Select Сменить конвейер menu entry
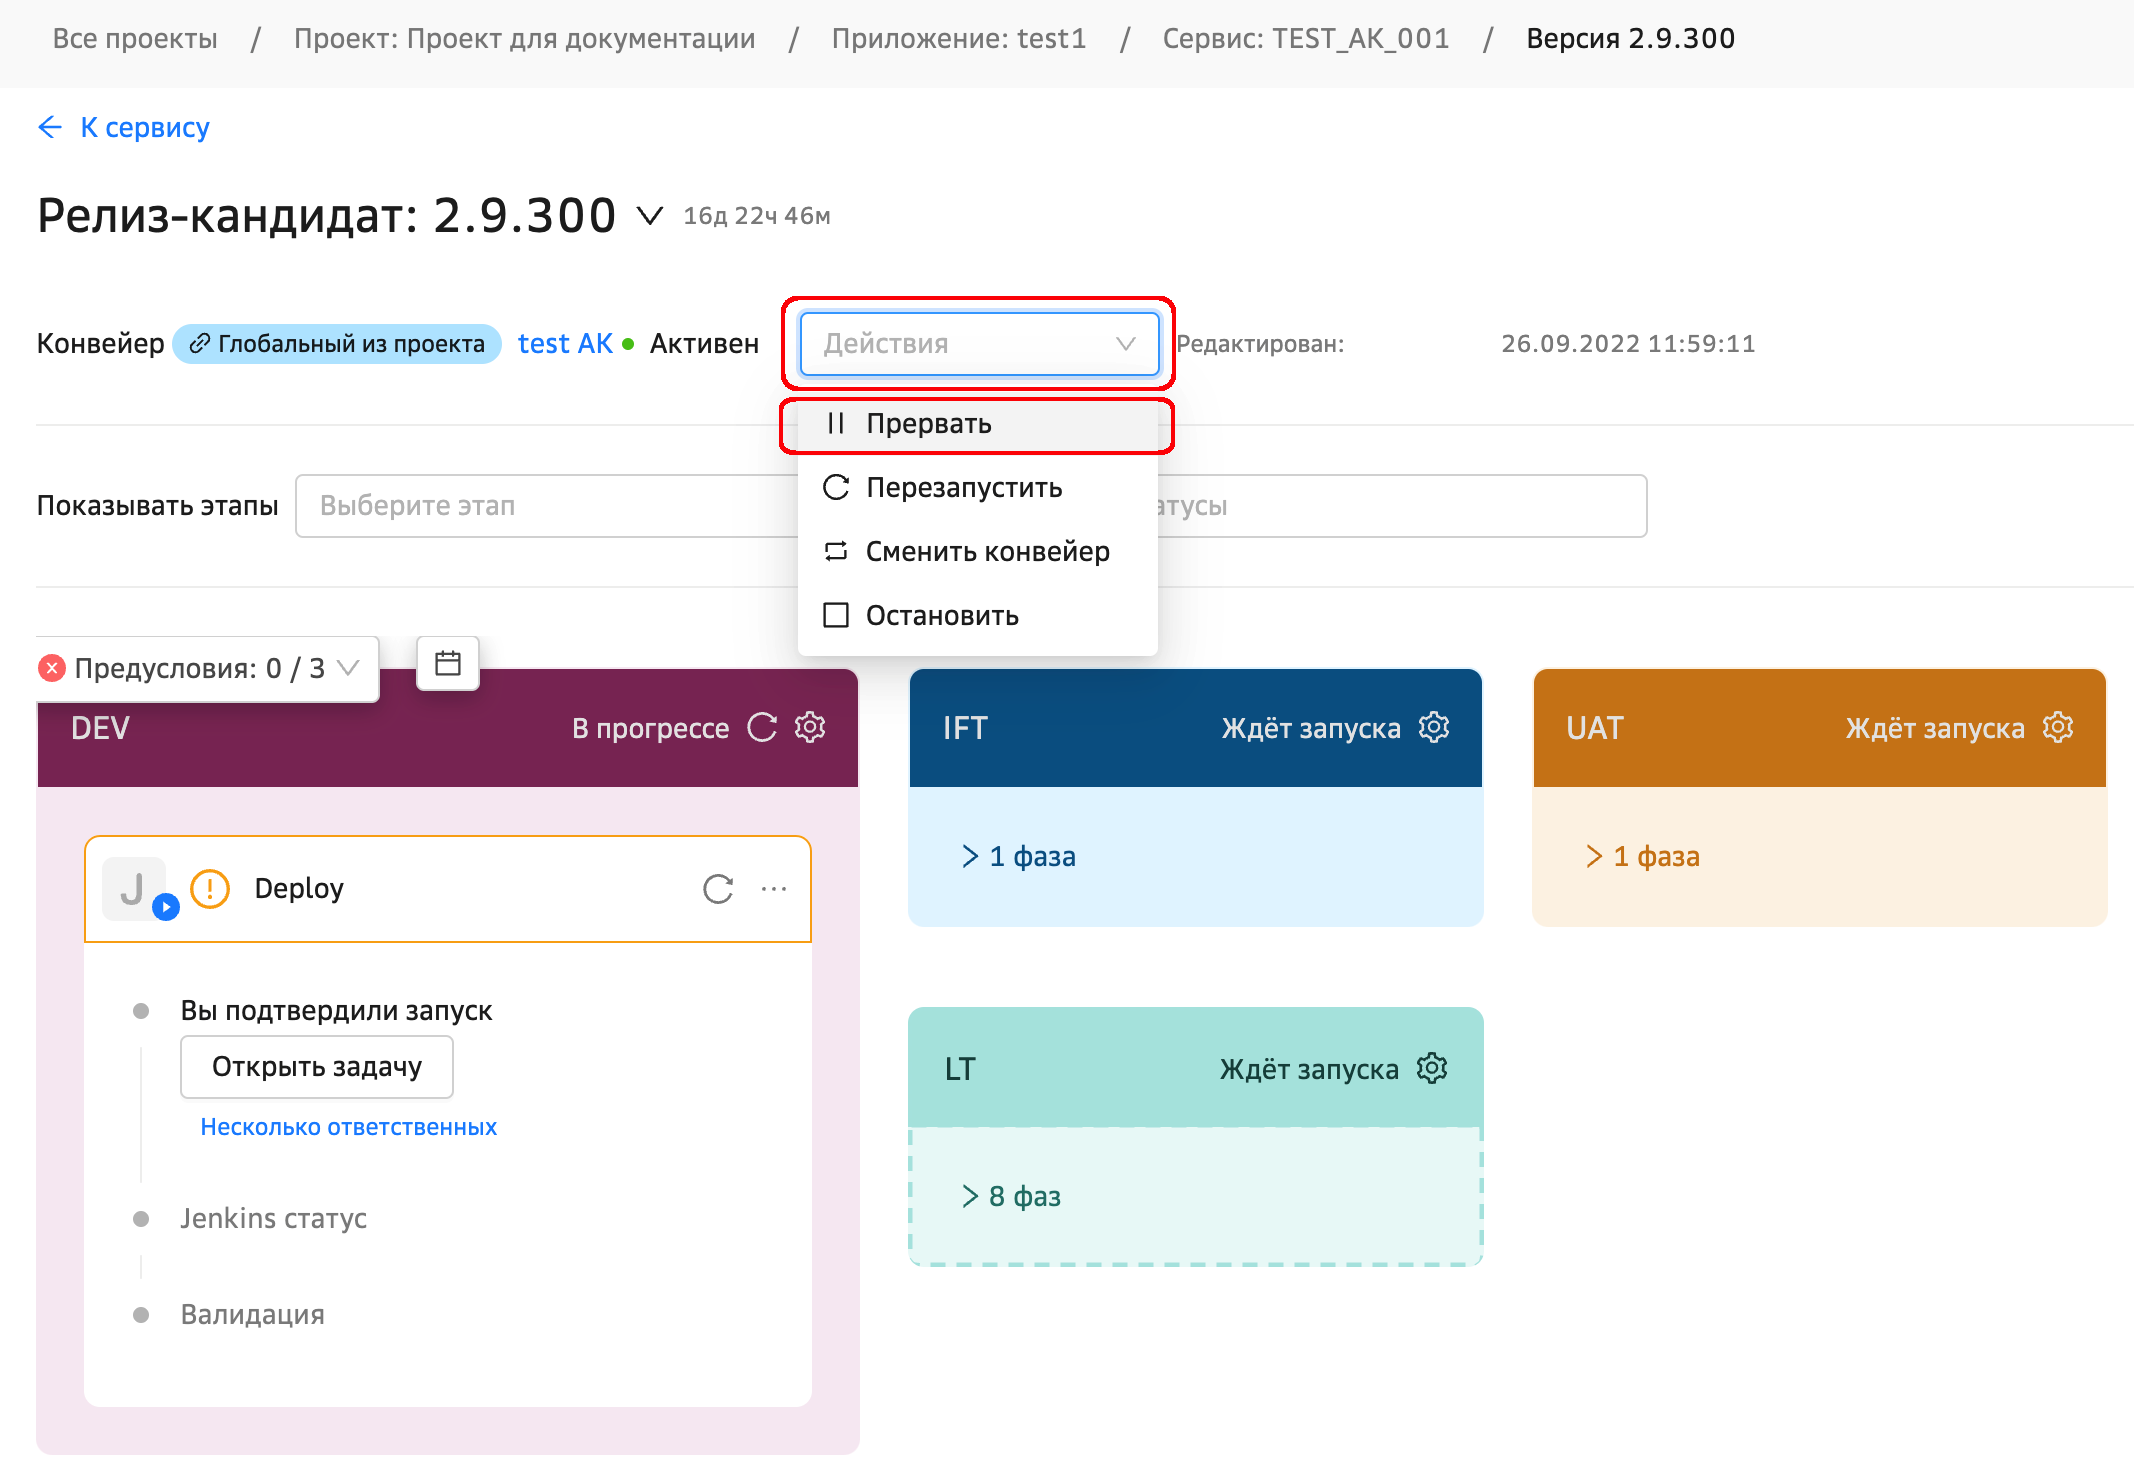2134x1480 pixels. [x=986, y=552]
